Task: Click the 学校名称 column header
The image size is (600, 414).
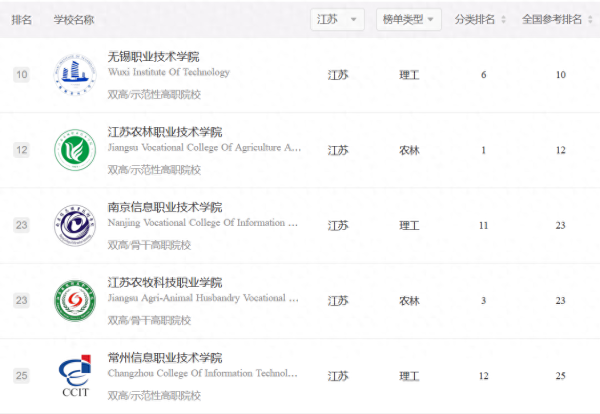Action: point(74,20)
